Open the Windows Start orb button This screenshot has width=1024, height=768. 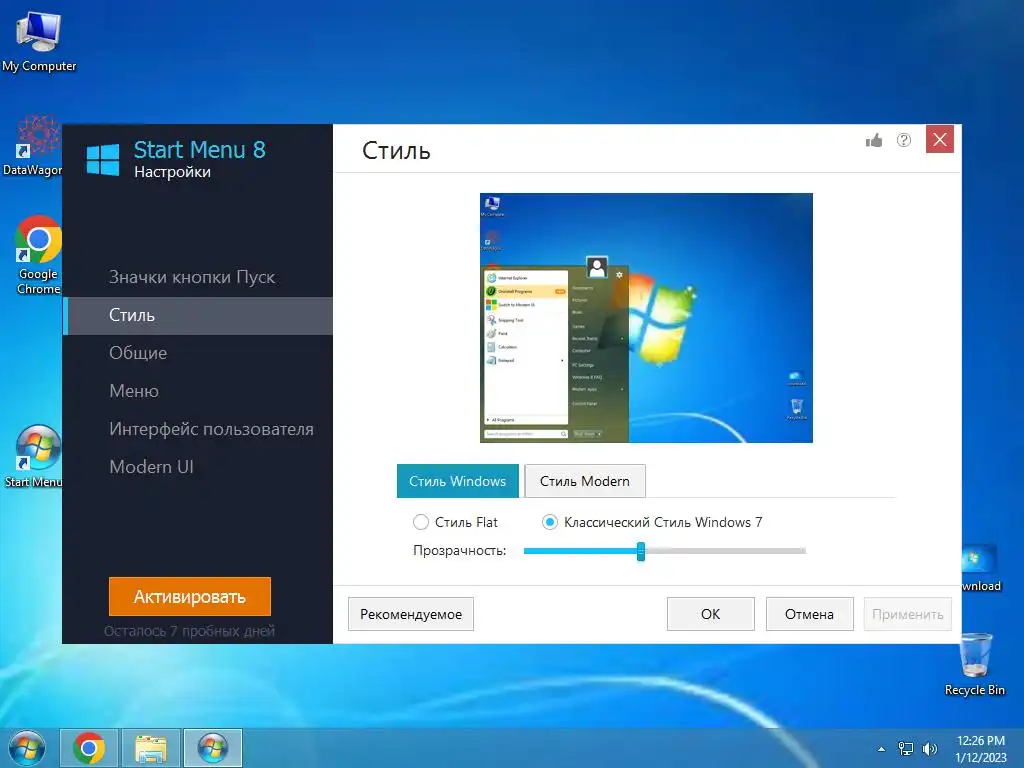27,748
